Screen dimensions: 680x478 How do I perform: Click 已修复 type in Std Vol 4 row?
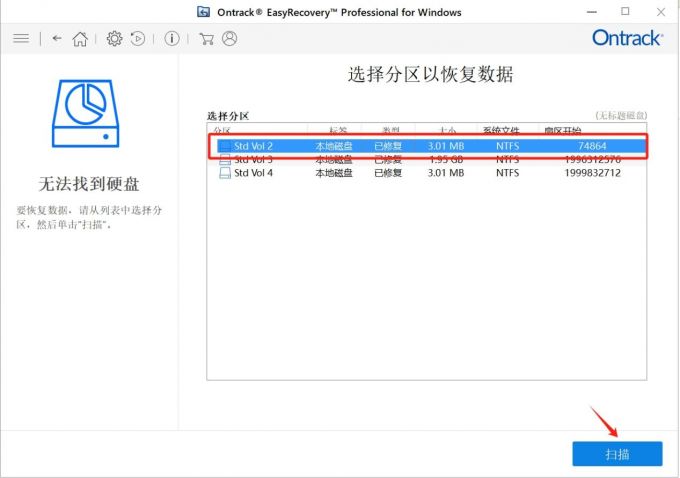pos(388,173)
